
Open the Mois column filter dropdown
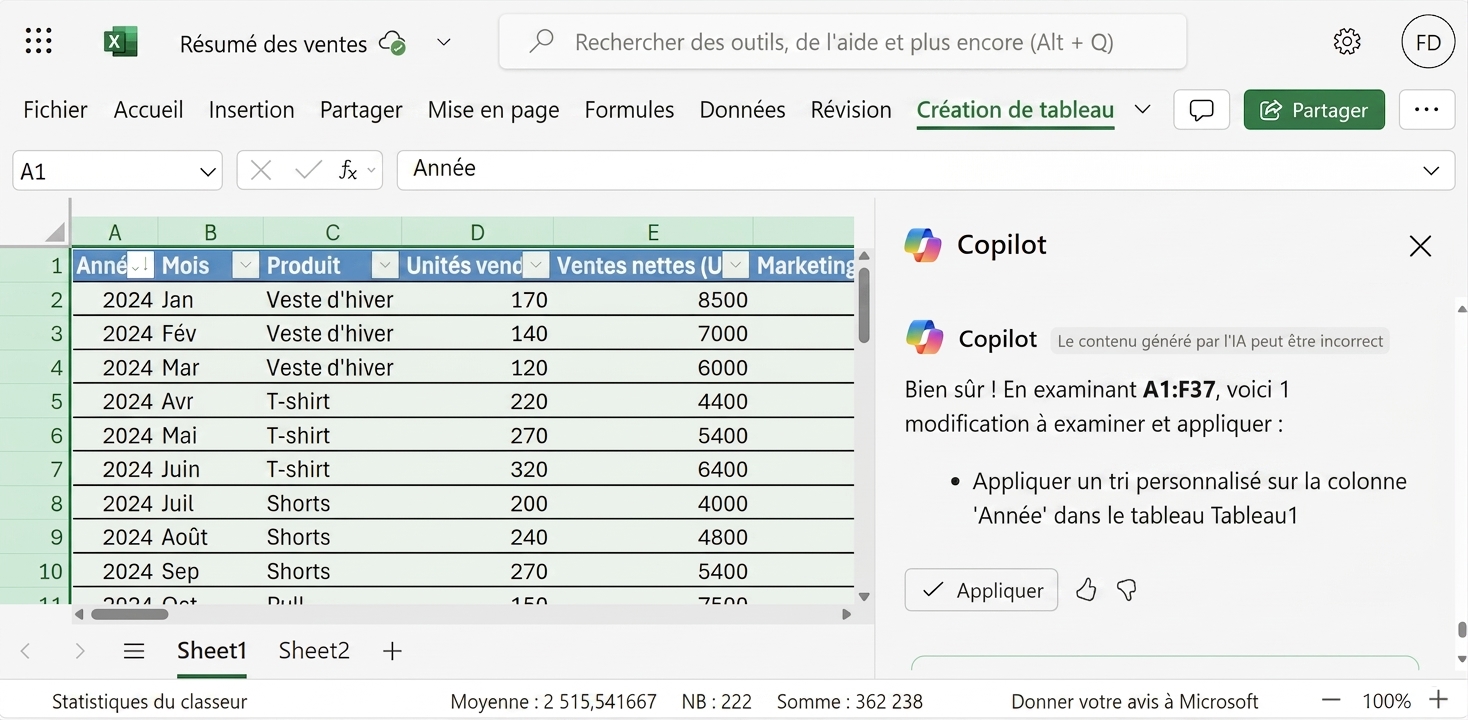point(245,265)
